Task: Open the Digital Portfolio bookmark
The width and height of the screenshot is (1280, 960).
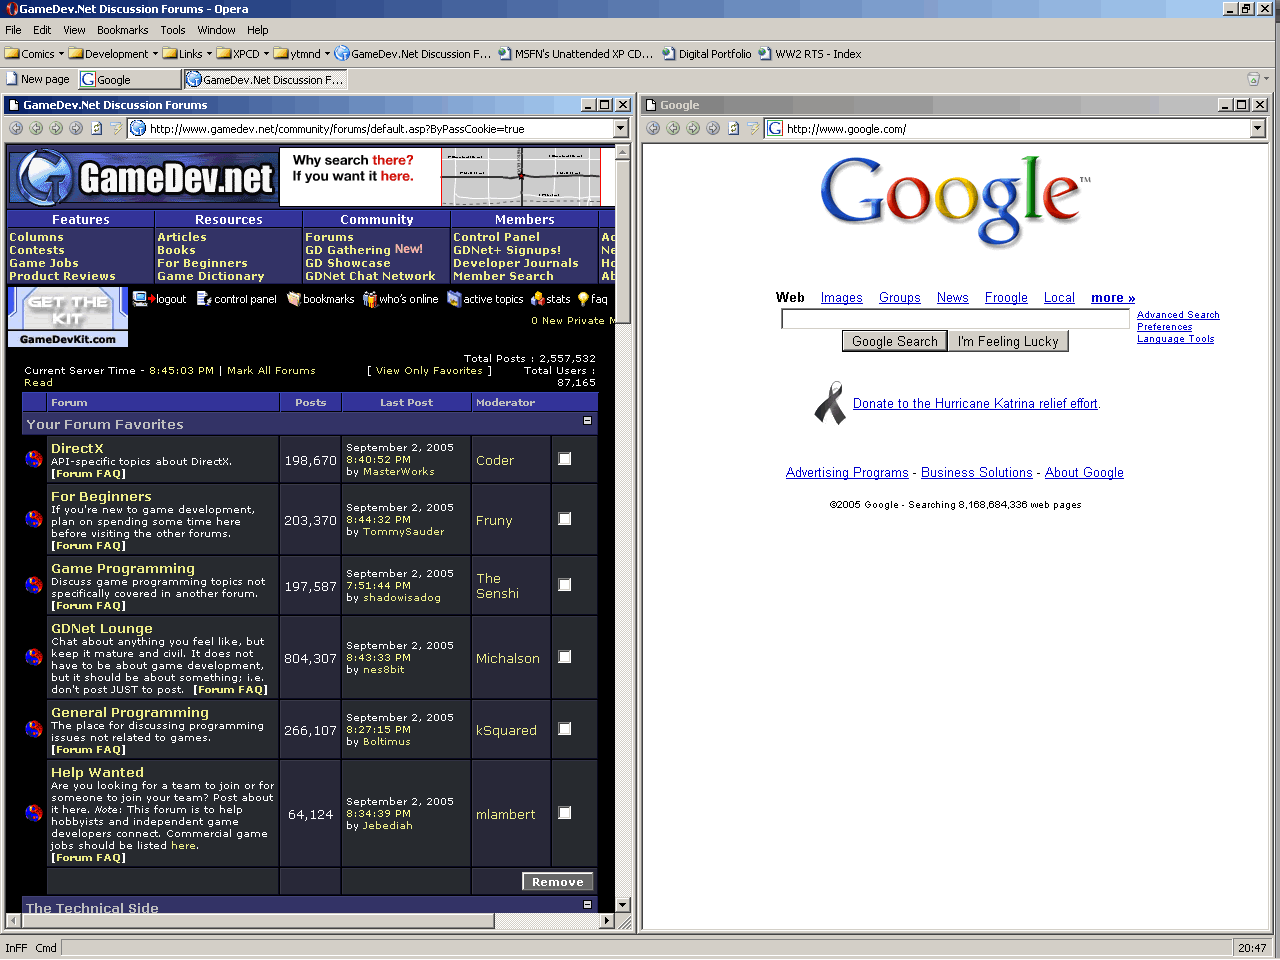Action: (706, 54)
